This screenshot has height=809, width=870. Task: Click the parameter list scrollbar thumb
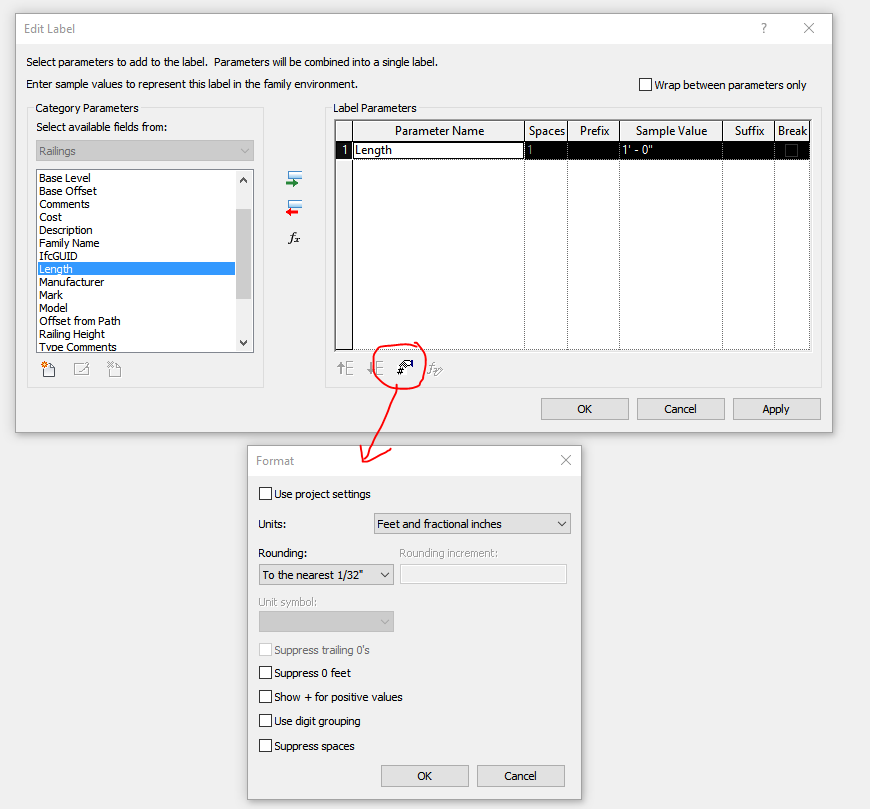tap(244, 254)
